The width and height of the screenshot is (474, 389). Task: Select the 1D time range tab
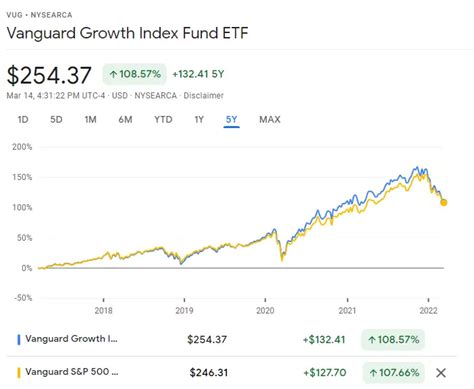[23, 119]
